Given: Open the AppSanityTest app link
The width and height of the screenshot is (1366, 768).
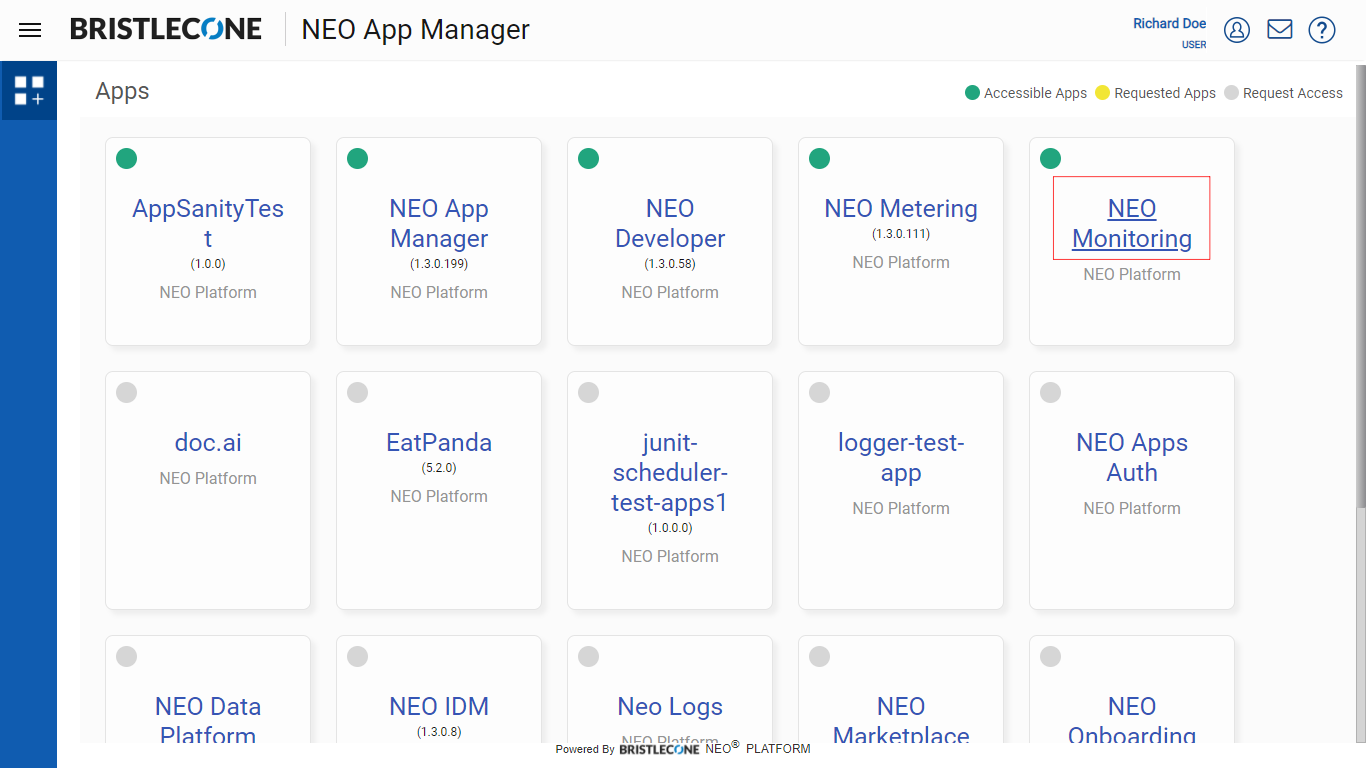Looking at the screenshot, I should coord(208,223).
